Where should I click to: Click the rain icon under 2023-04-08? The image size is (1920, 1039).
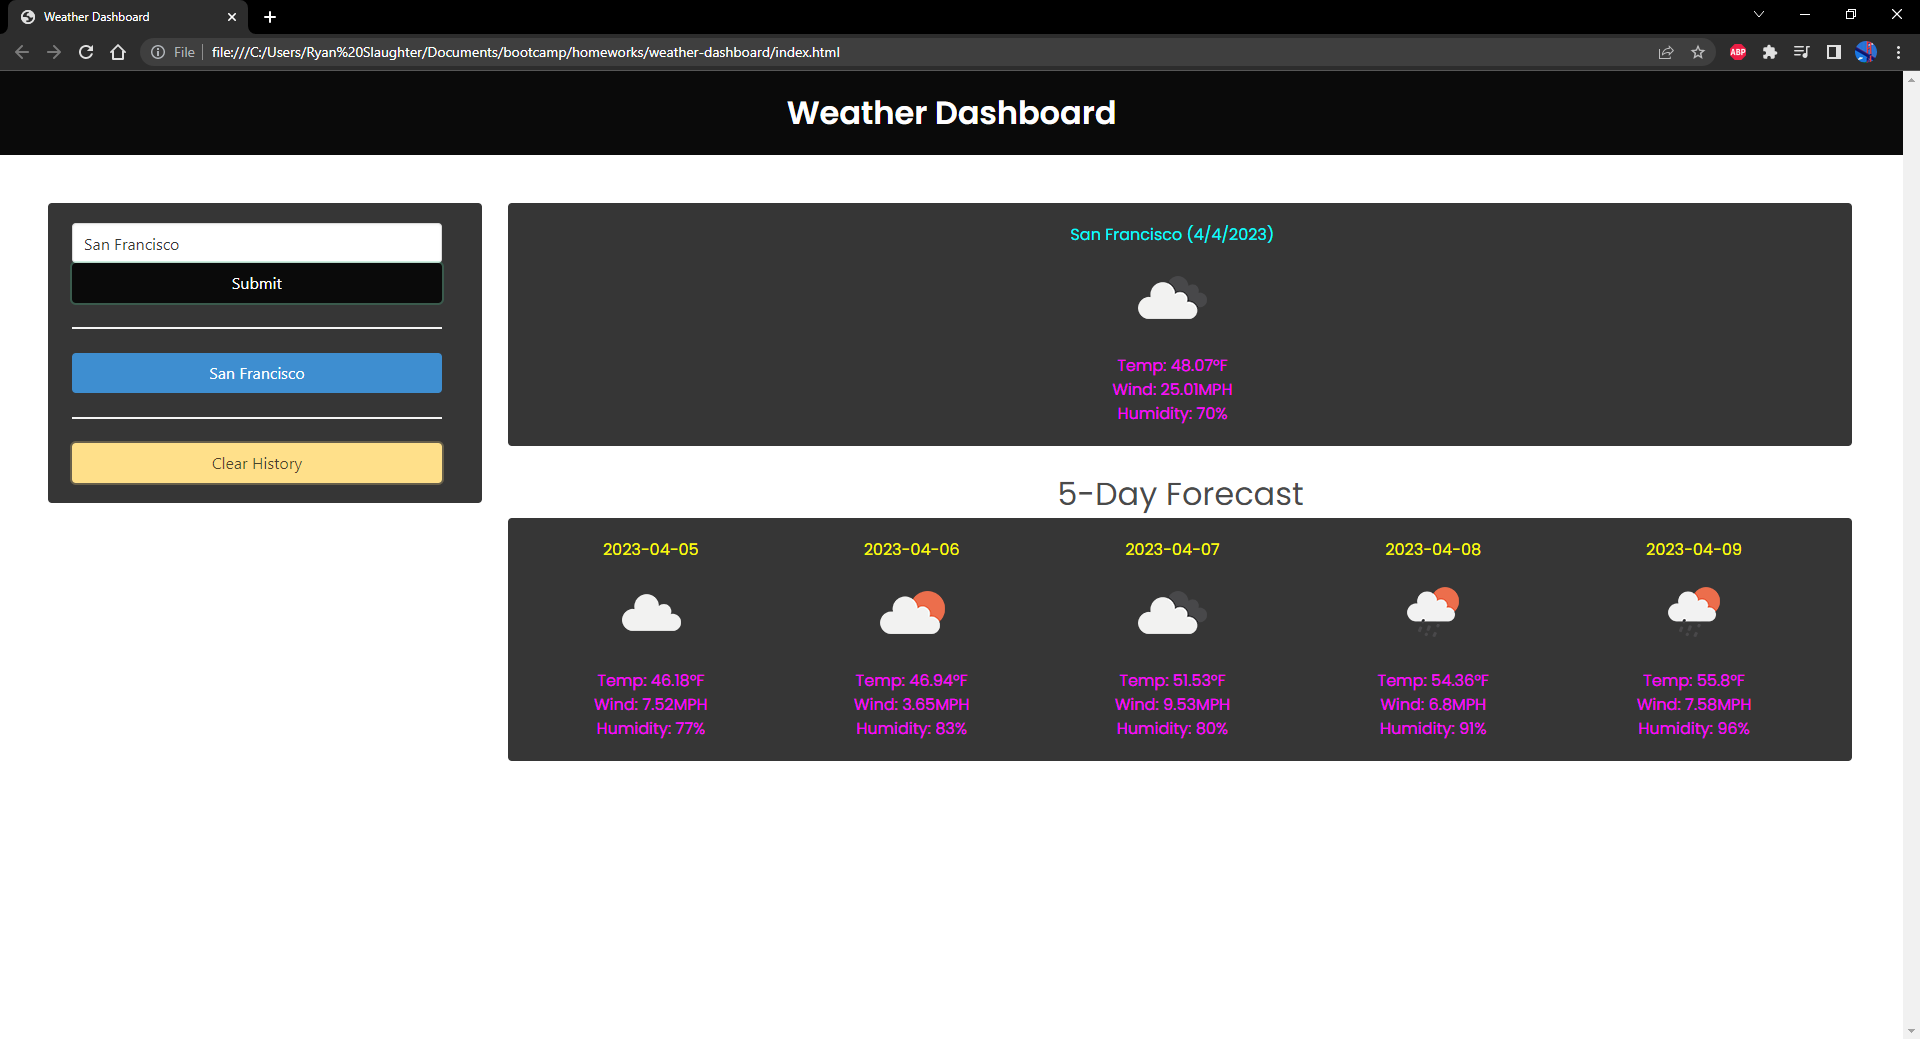1432,610
